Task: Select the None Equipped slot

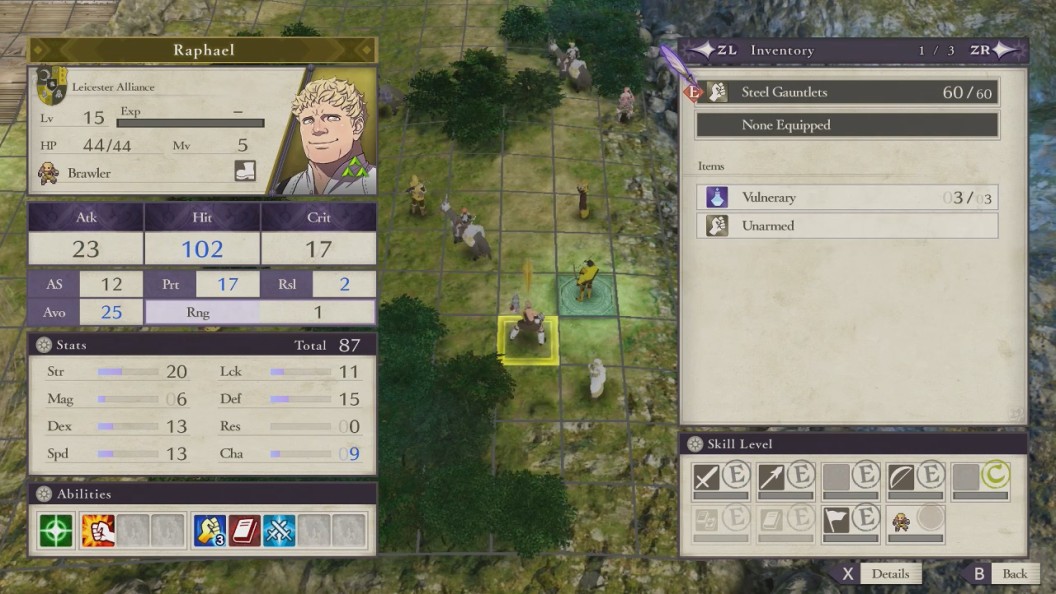Action: click(847, 125)
